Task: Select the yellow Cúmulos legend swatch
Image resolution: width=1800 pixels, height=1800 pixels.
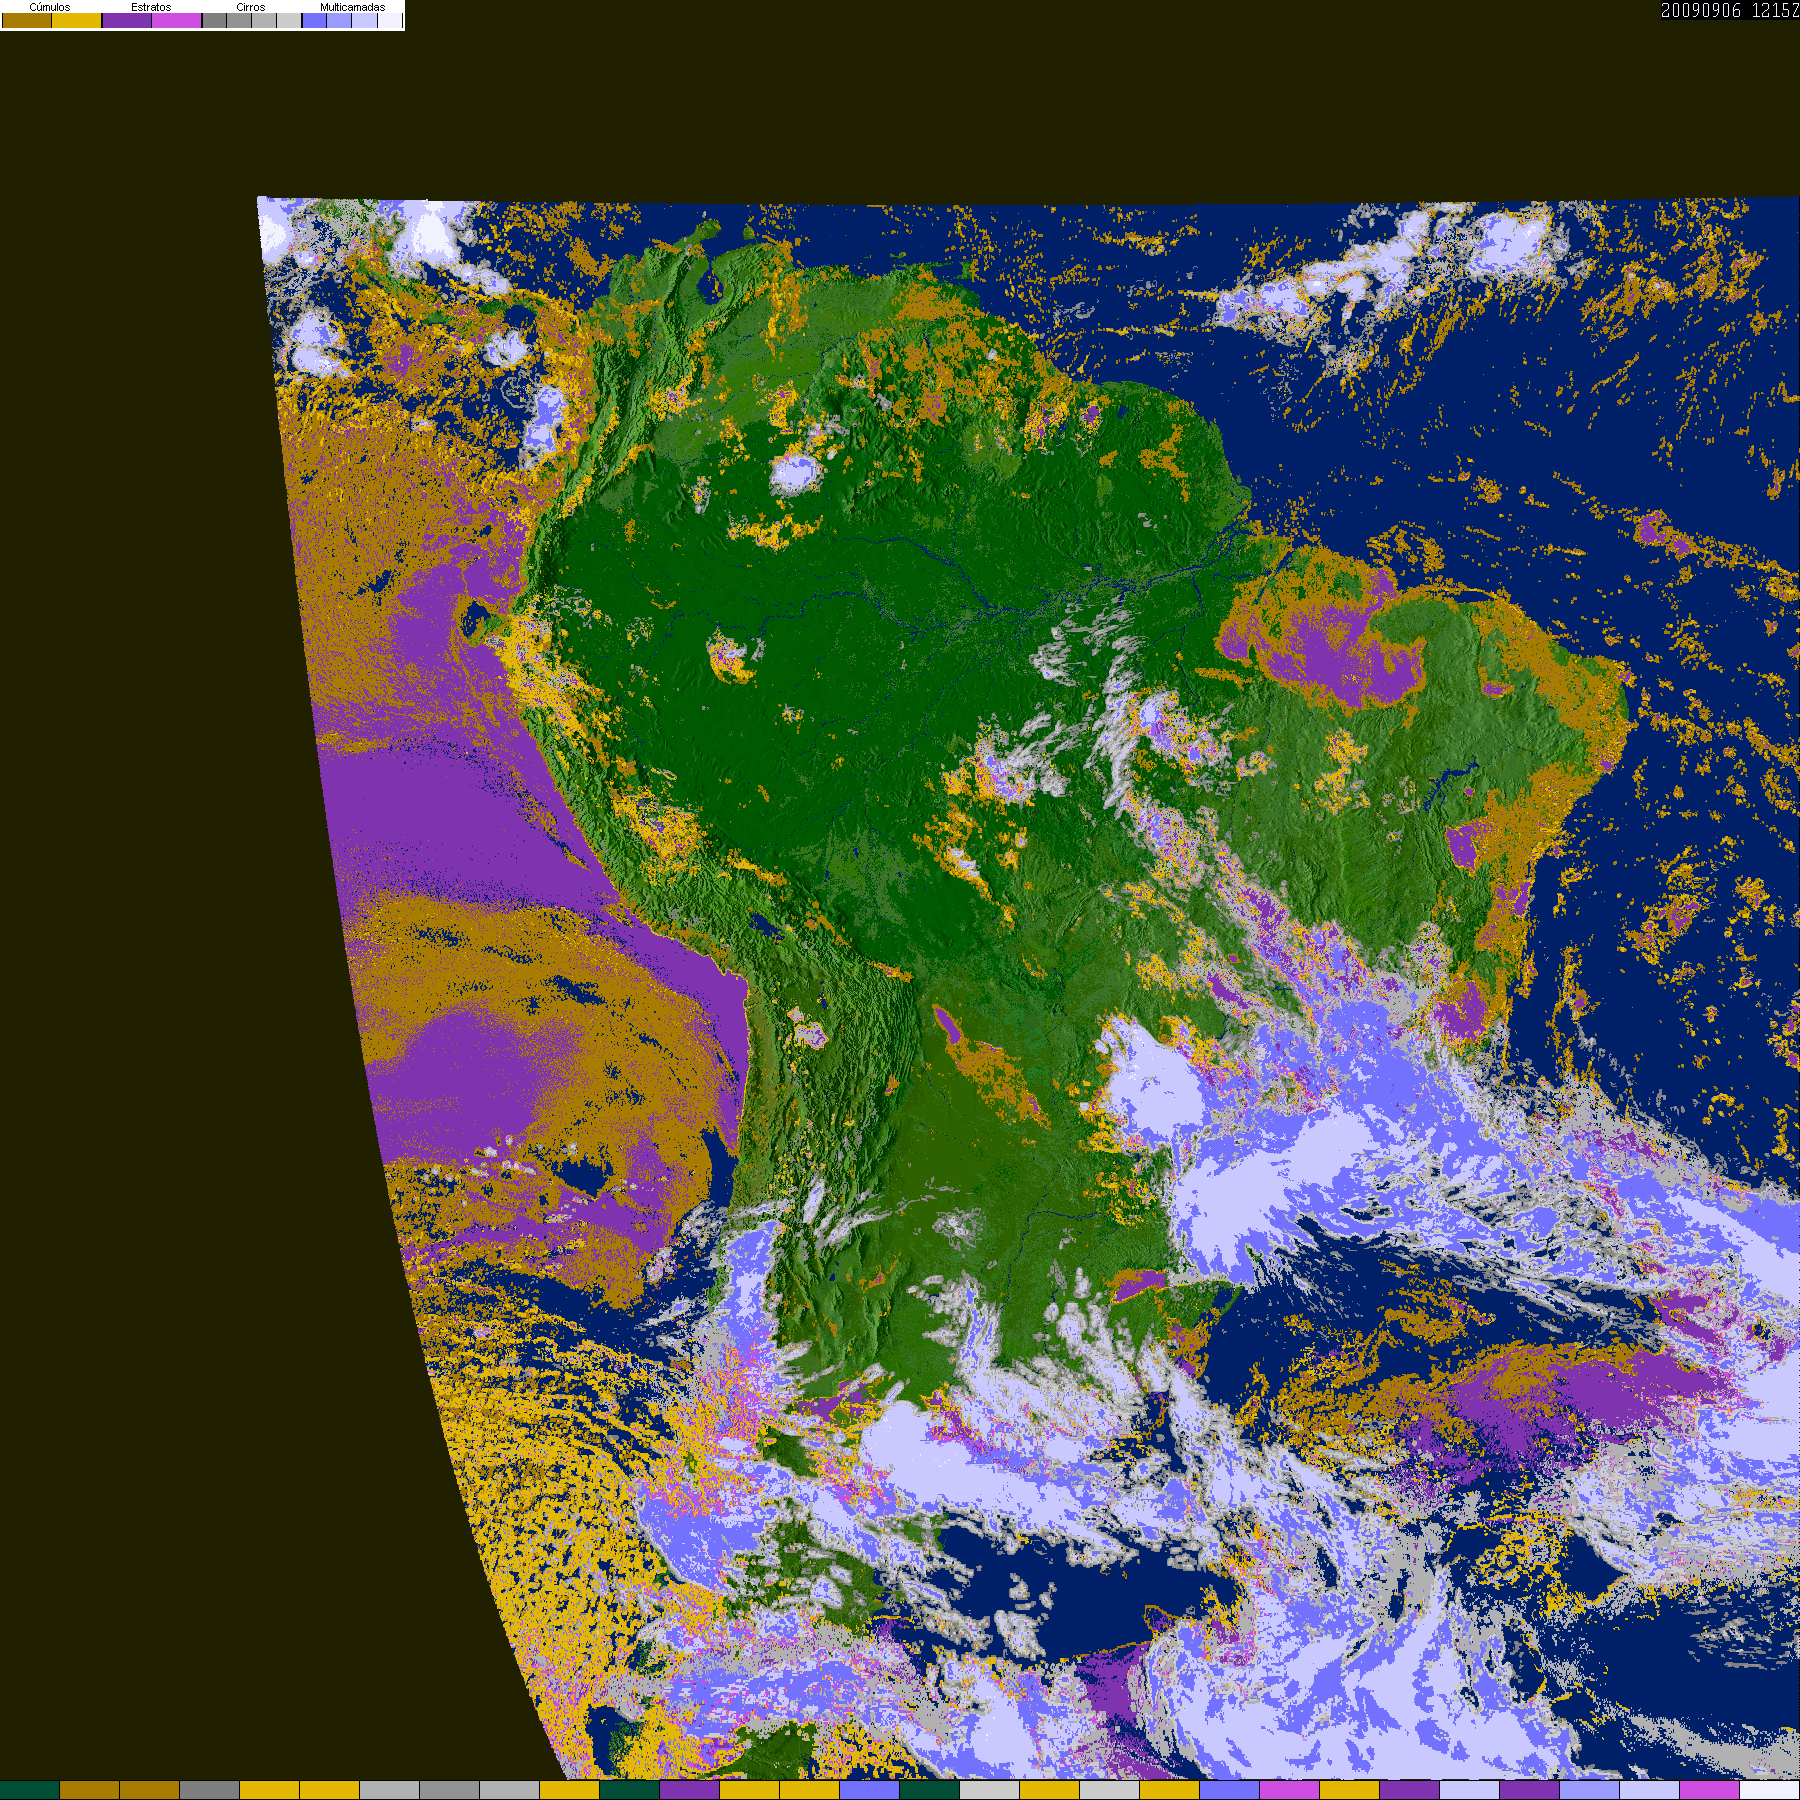Action: click(76, 20)
